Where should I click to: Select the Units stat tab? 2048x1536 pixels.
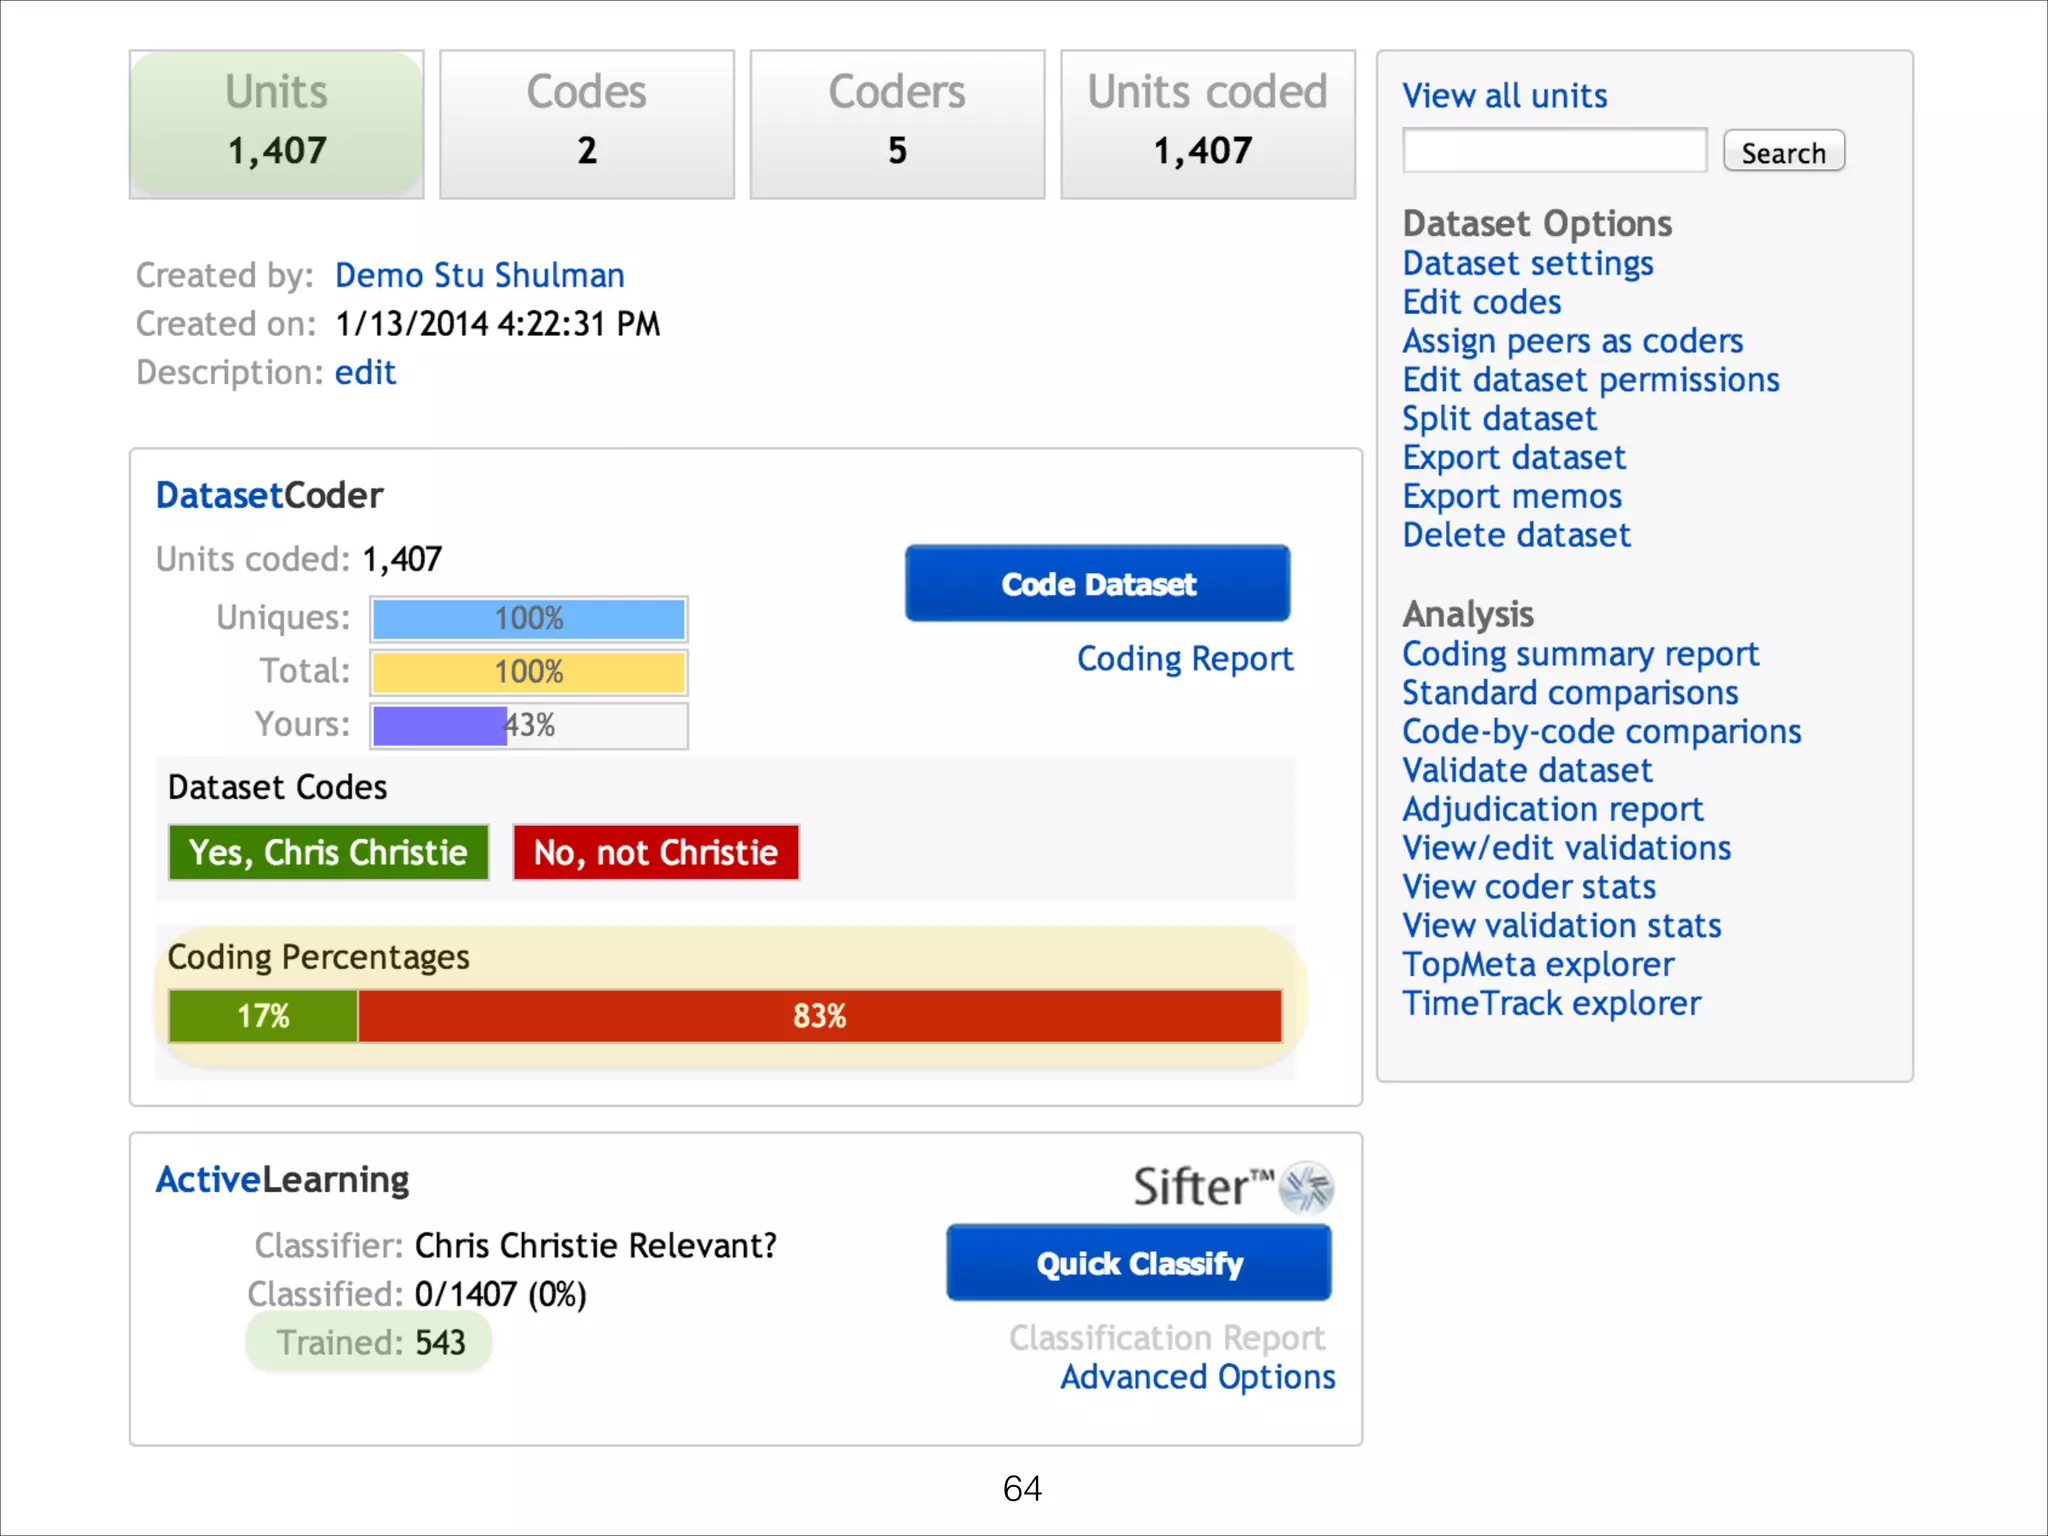(277, 124)
